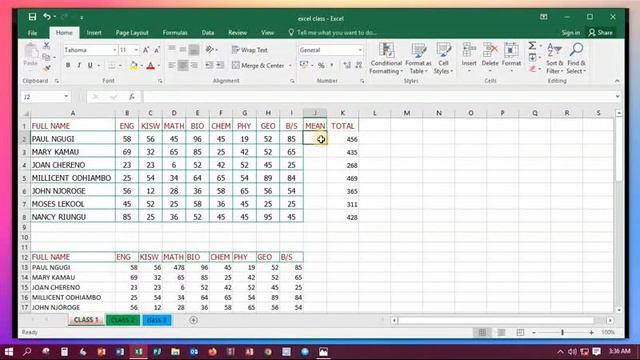This screenshot has height=360, width=640.
Task: Click the Insert Function fx icon
Action: (x=132, y=97)
